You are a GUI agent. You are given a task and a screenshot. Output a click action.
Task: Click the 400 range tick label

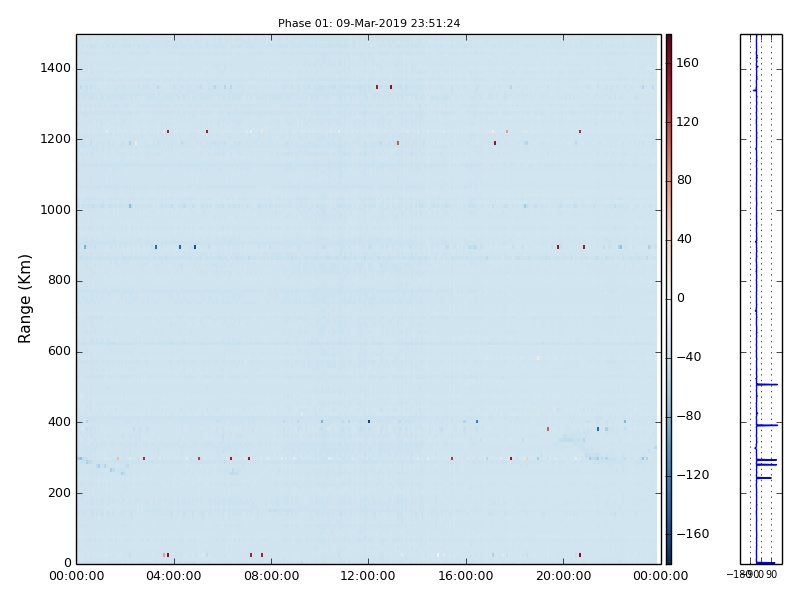pyautogui.click(x=59, y=422)
